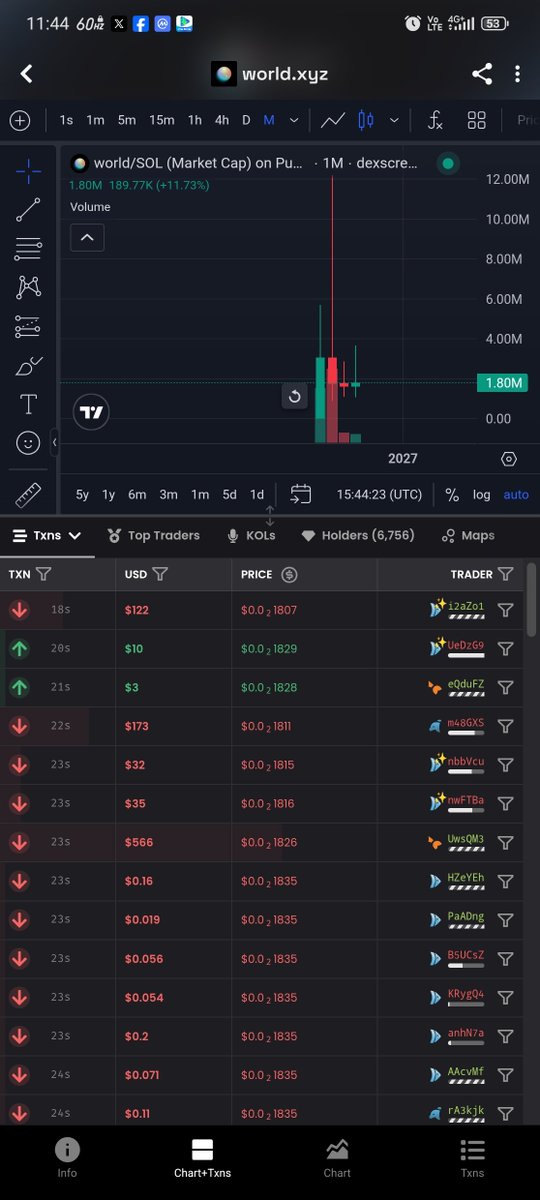Select the Text annotation tool
Image resolution: width=540 pixels, height=1200 pixels.
28,404
